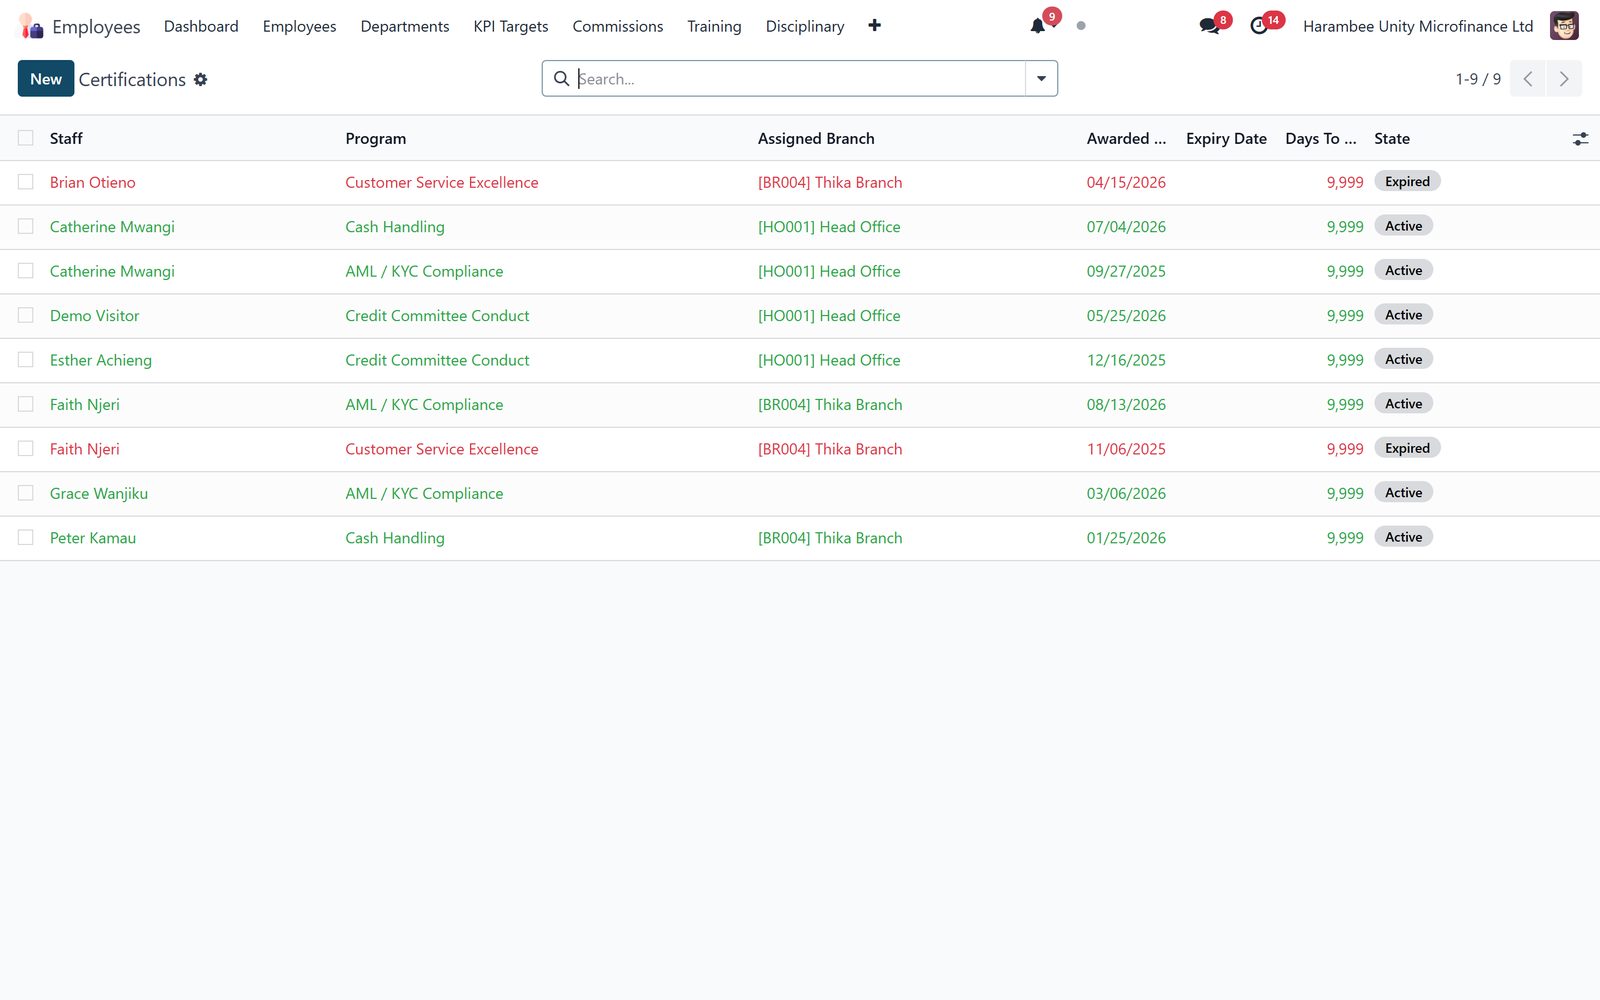Open notifications bell icon
The width and height of the screenshot is (1600, 1000).
1038,26
